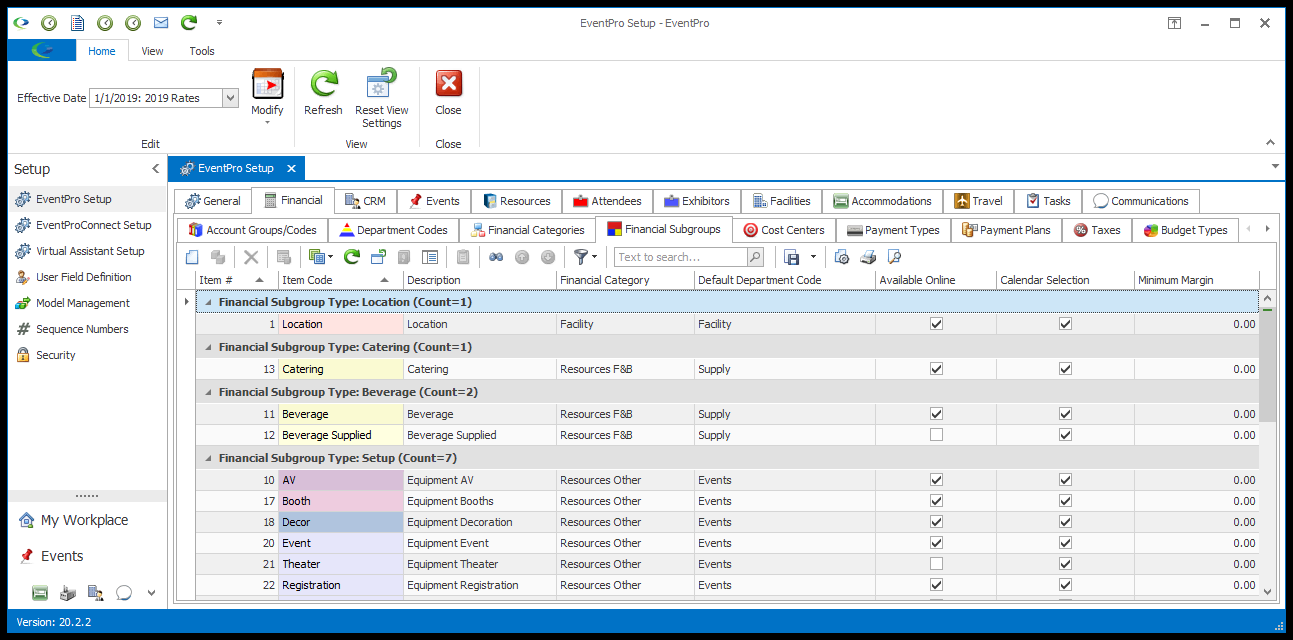Open the Cost Centers tab
The width and height of the screenshot is (1293, 640).
784,230
